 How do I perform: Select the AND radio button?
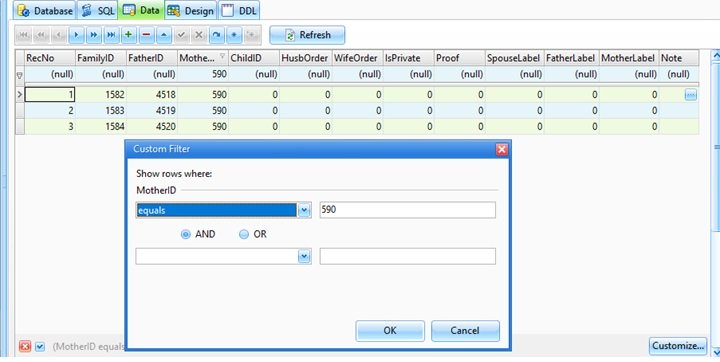pyautogui.click(x=186, y=234)
